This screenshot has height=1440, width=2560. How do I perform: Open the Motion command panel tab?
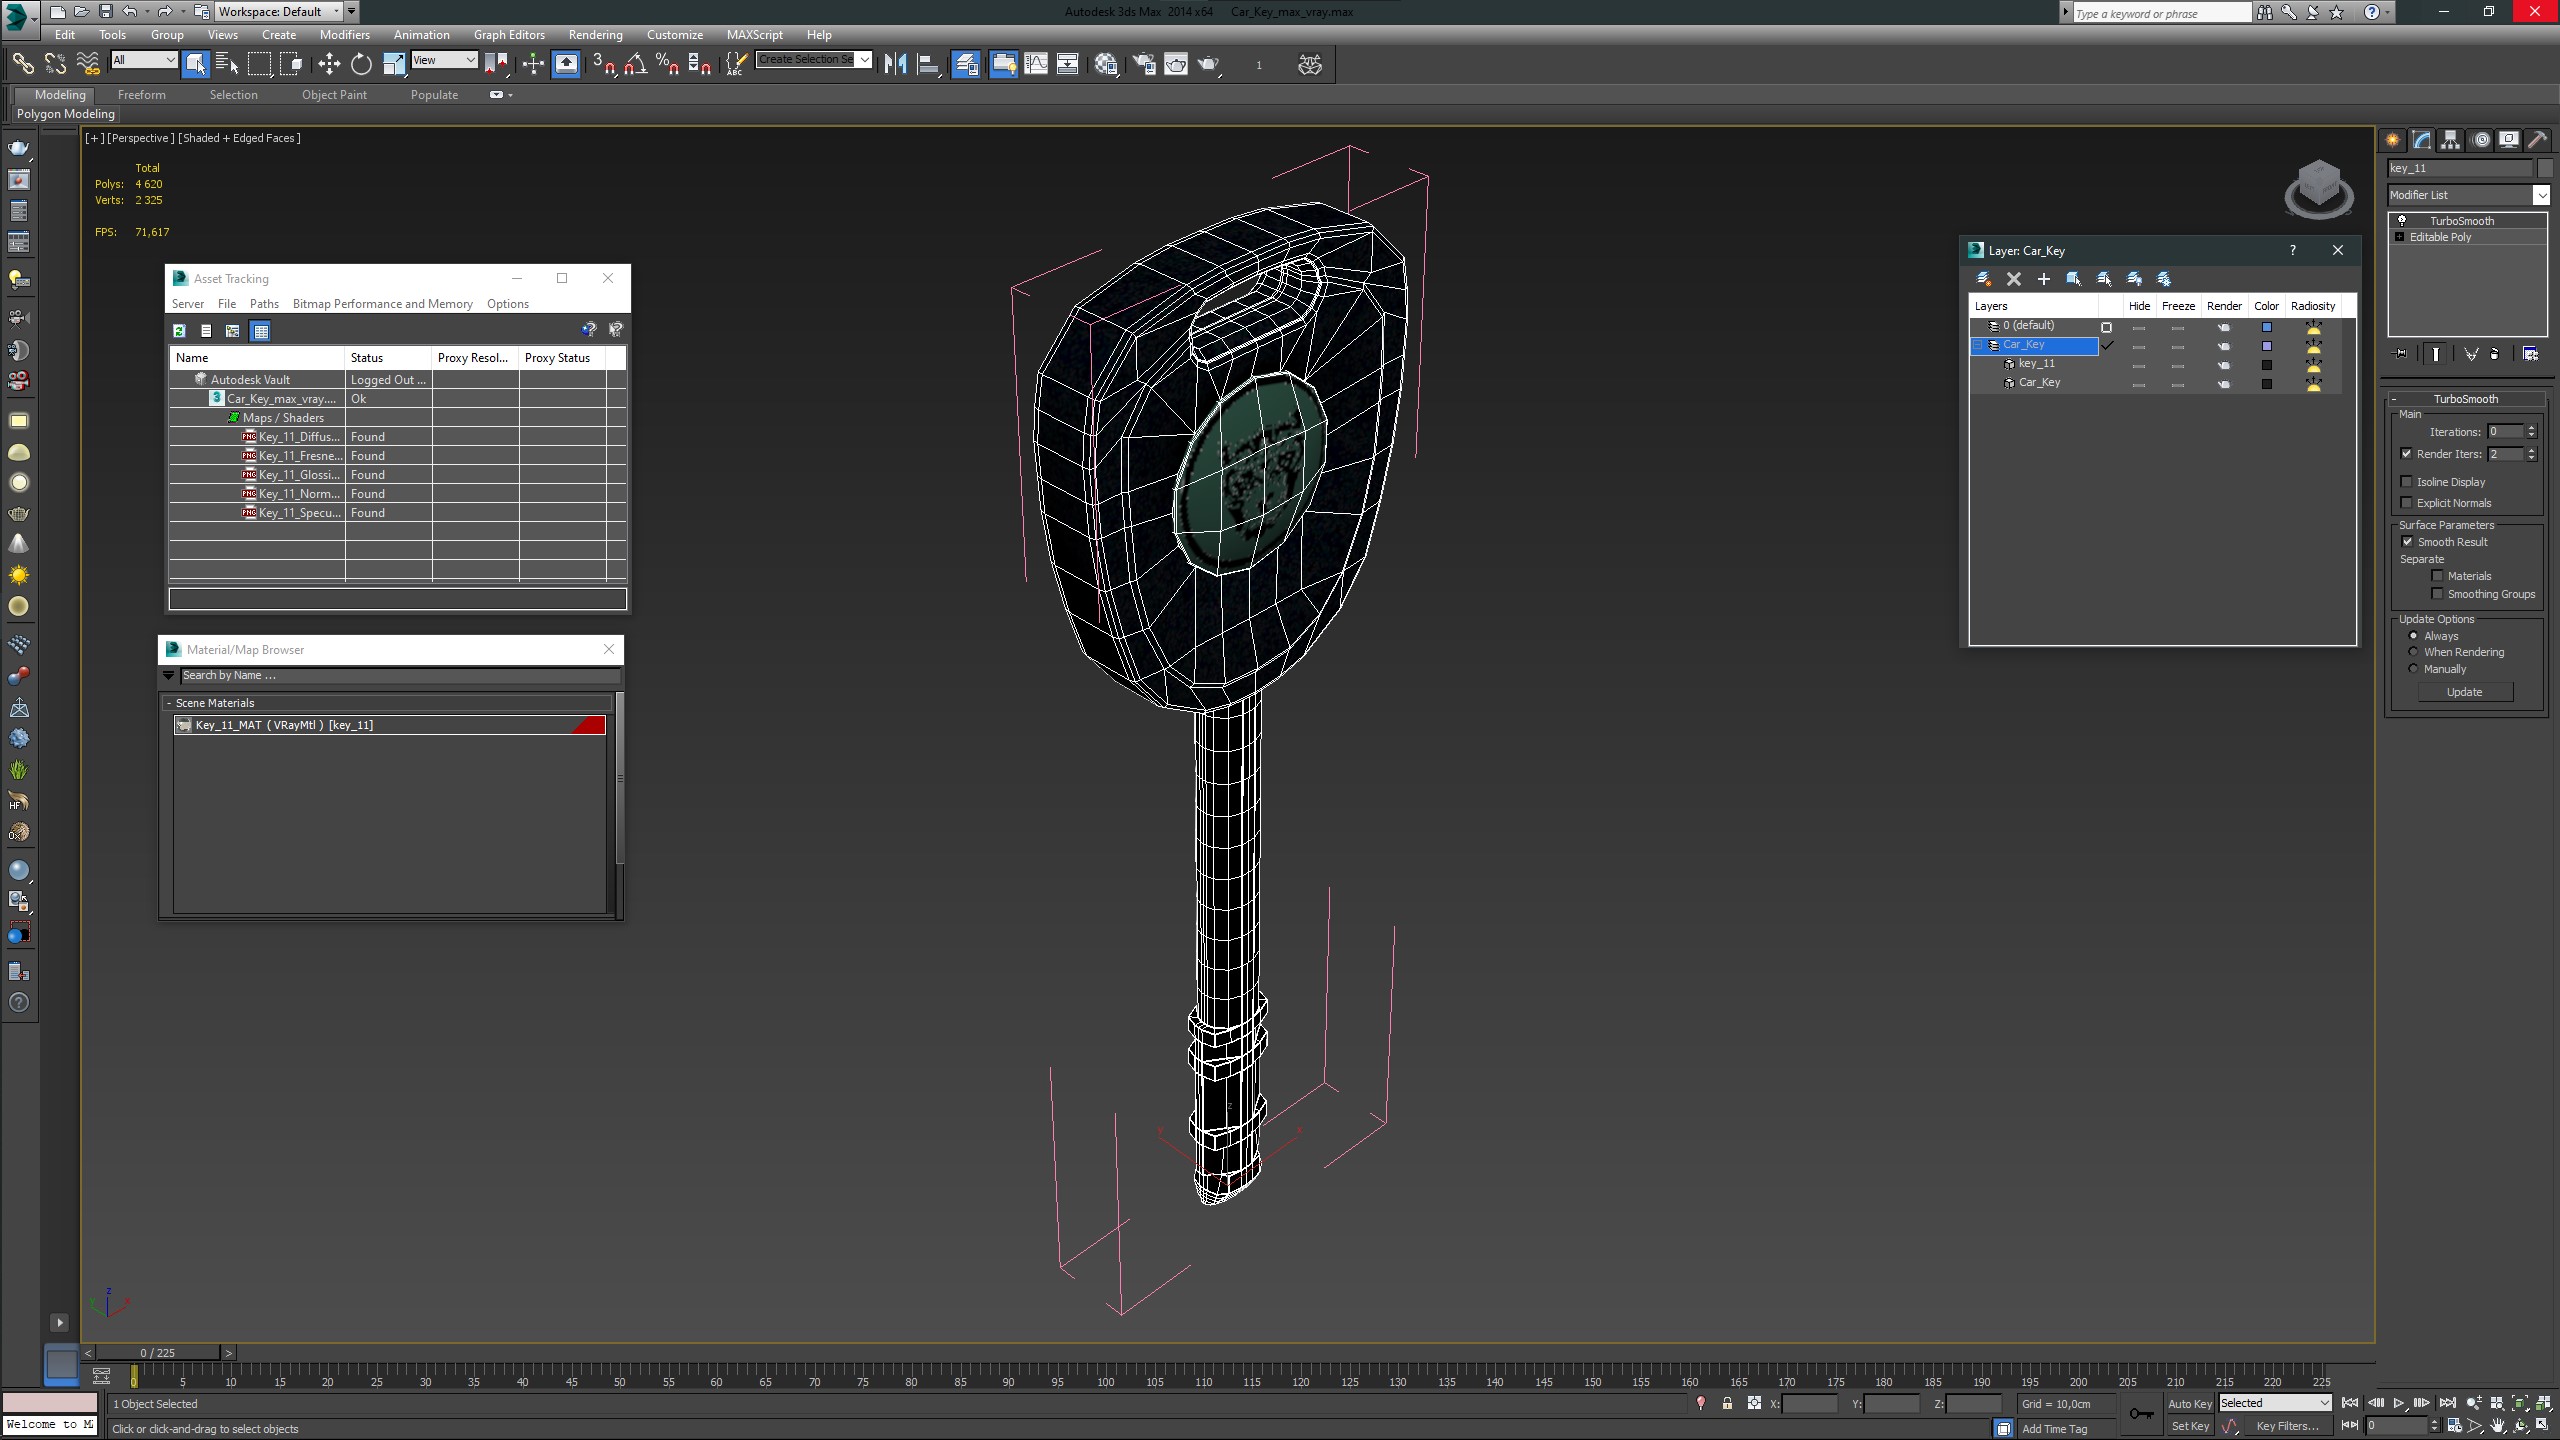click(2480, 140)
